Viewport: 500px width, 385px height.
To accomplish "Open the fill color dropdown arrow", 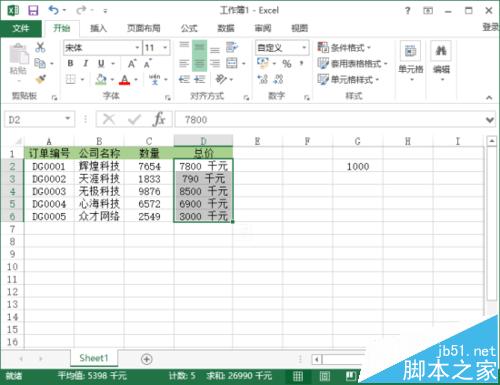I will pos(112,80).
